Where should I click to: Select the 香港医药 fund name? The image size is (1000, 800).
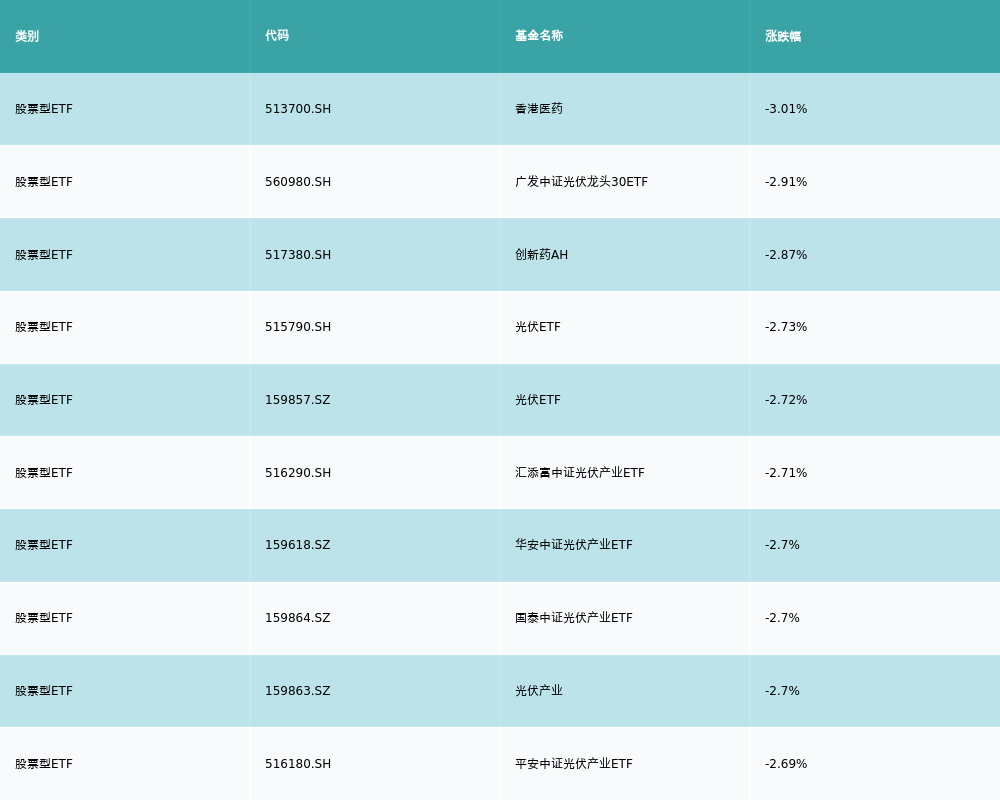pyautogui.click(x=539, y=109)
